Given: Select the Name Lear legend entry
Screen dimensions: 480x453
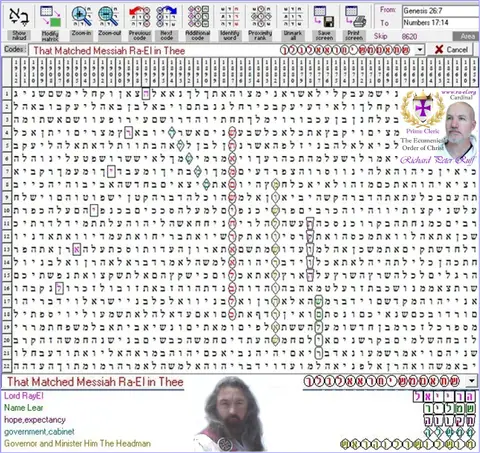Looking at the screenshot, I should coord(23,407).
